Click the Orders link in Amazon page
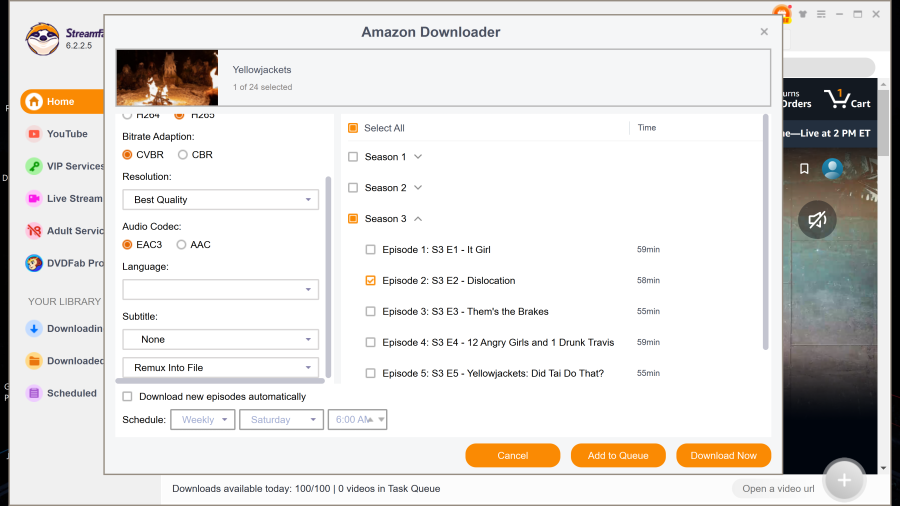 [796, 104]
